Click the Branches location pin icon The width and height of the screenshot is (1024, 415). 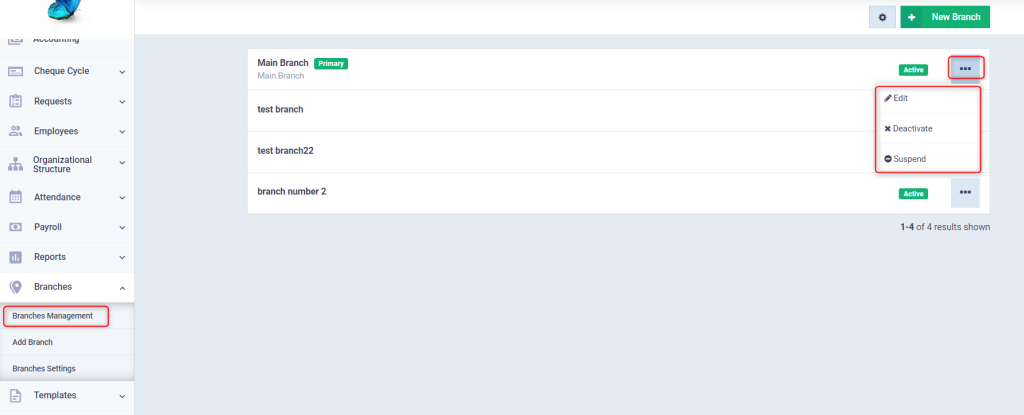tap(16, 287)
